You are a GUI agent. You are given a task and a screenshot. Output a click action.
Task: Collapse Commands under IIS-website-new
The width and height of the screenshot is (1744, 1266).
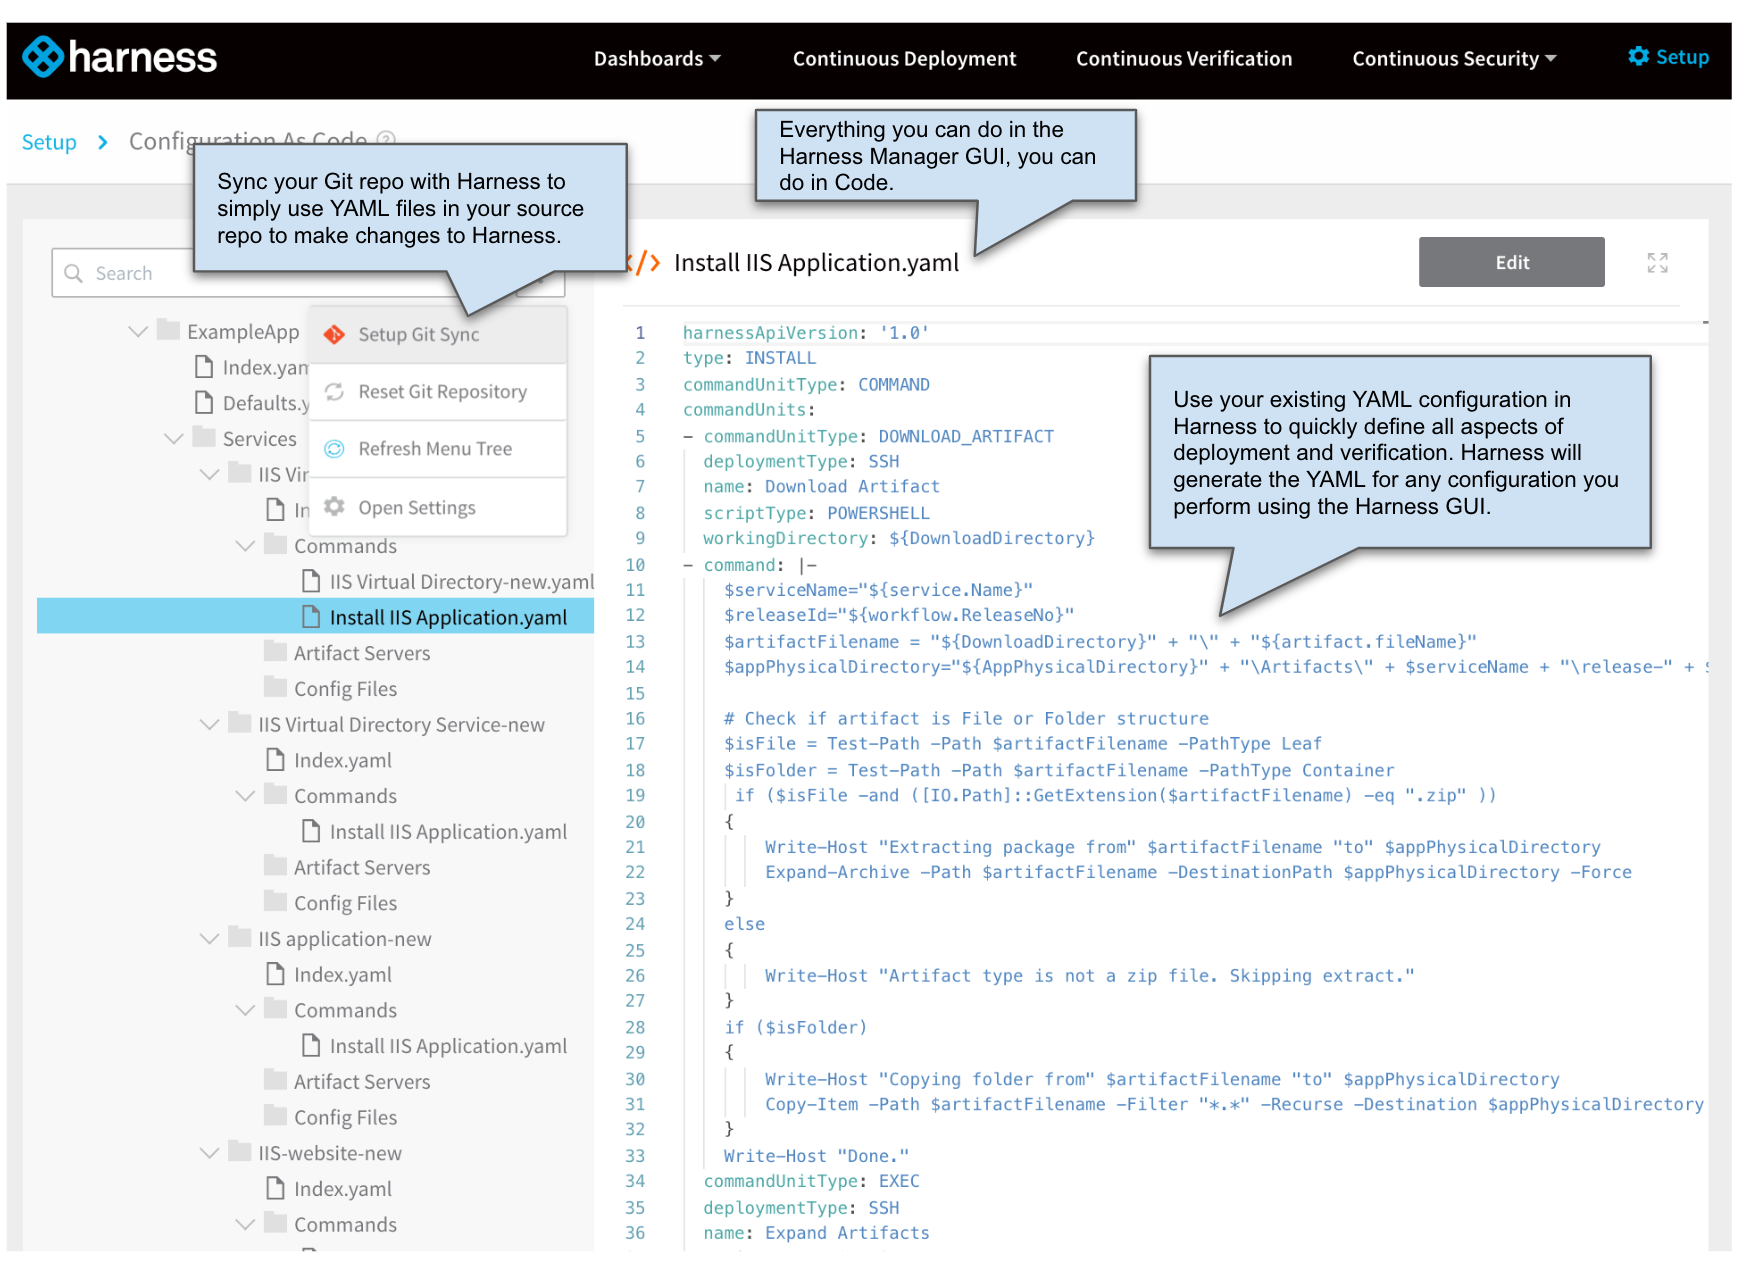coord(246,1224)
